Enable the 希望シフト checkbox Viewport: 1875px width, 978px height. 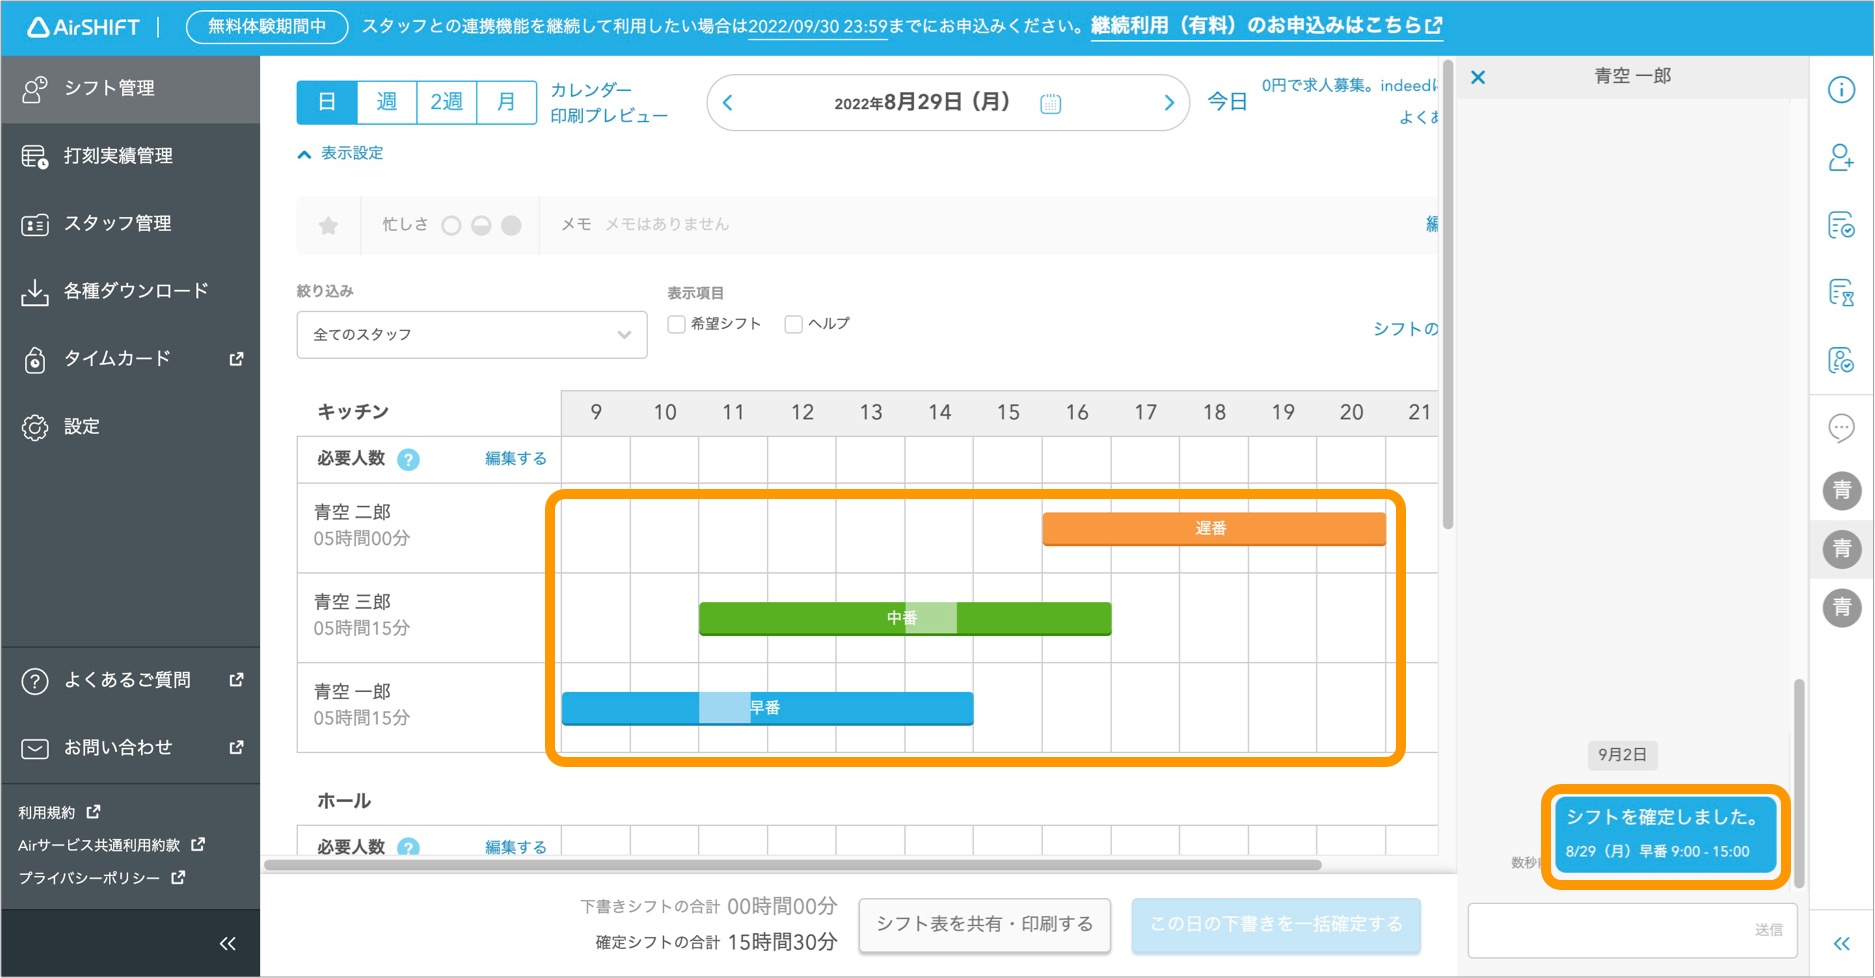[x=677, y=324]
